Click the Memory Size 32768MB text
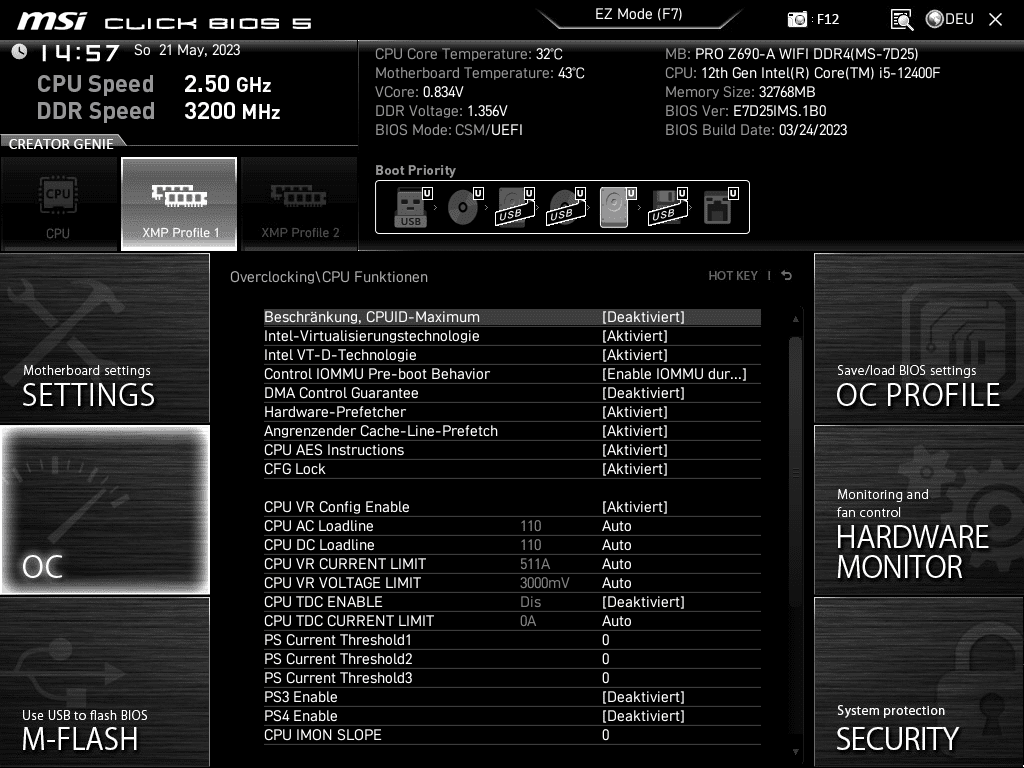The image size is (1024, 768). point(740,92)
